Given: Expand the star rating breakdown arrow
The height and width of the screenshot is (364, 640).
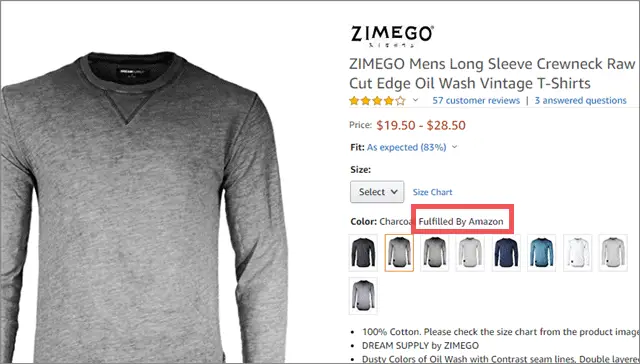Looking at the screenshot, I should (x=416, y=100).
